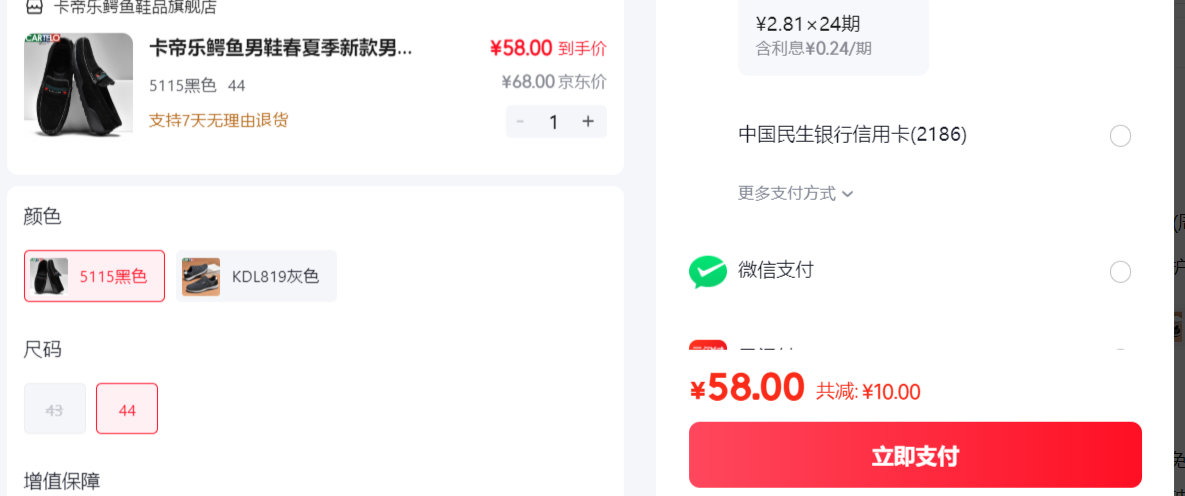Image resolution: width=1185 pixels, height=496 pixels.
Task: Increase quantity with the plus button
Action: pos(588,122)
